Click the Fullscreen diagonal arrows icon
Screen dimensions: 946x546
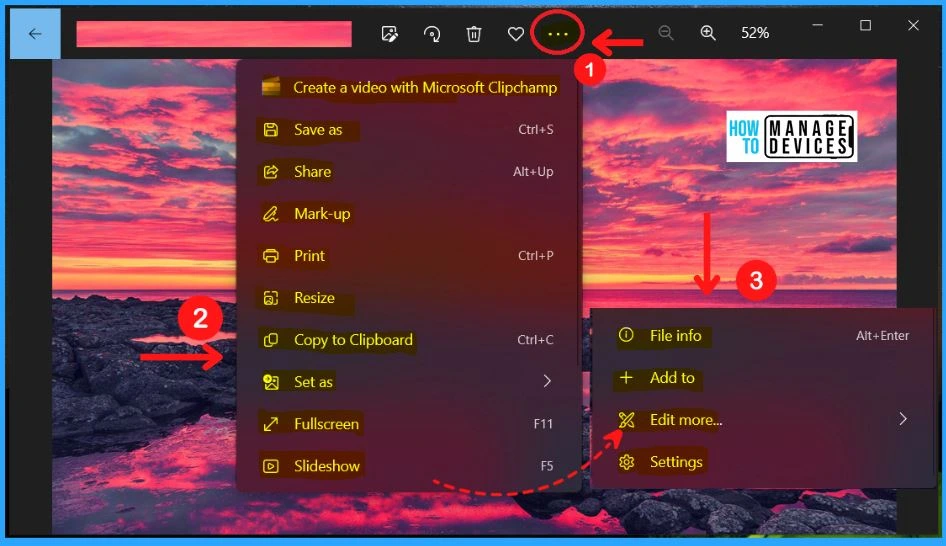point(271,424)
